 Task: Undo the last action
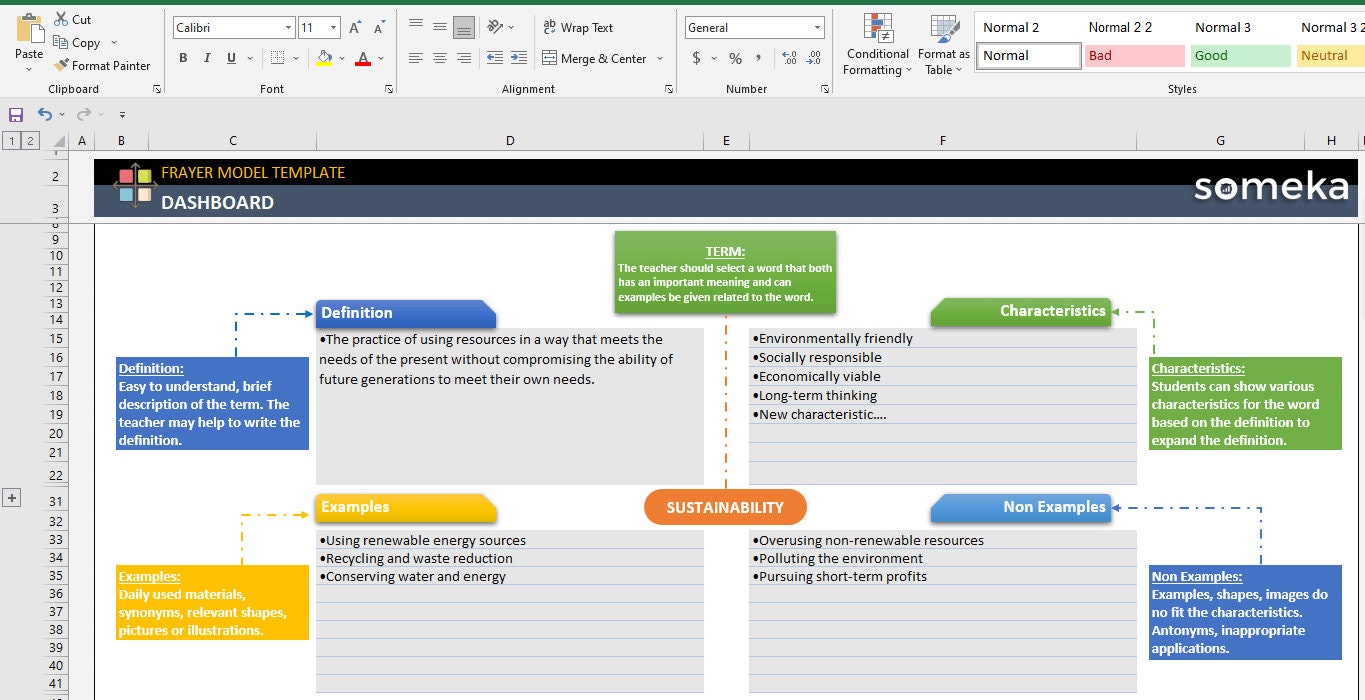coord(44,115)
